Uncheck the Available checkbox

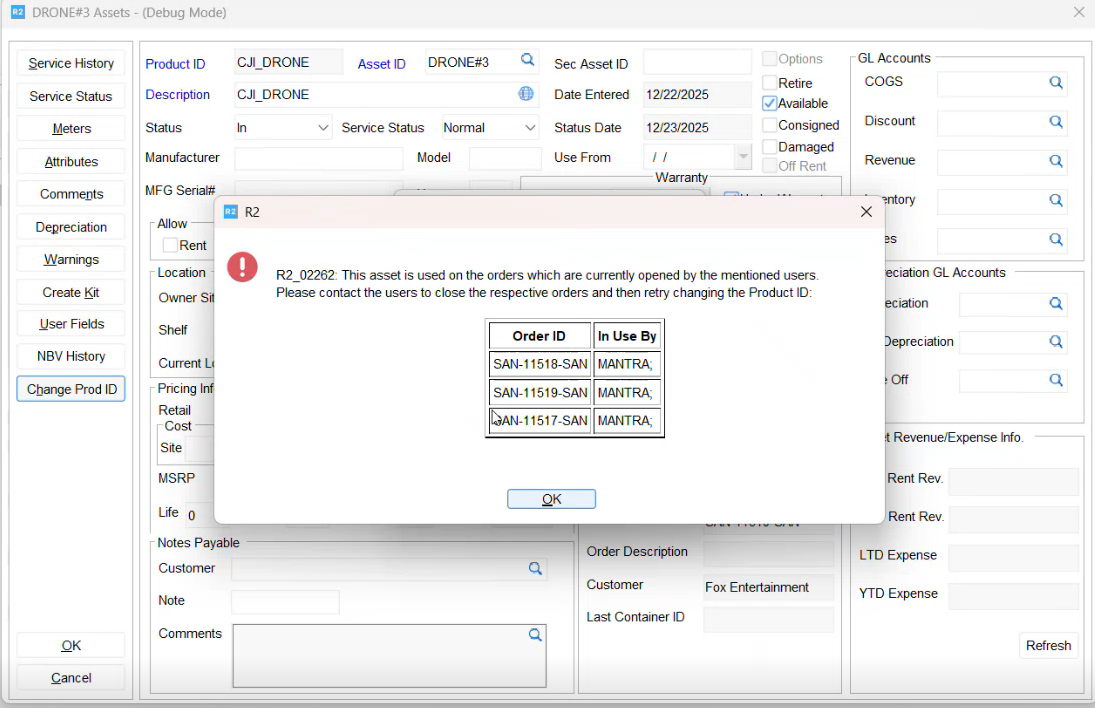tap(769, 103)
